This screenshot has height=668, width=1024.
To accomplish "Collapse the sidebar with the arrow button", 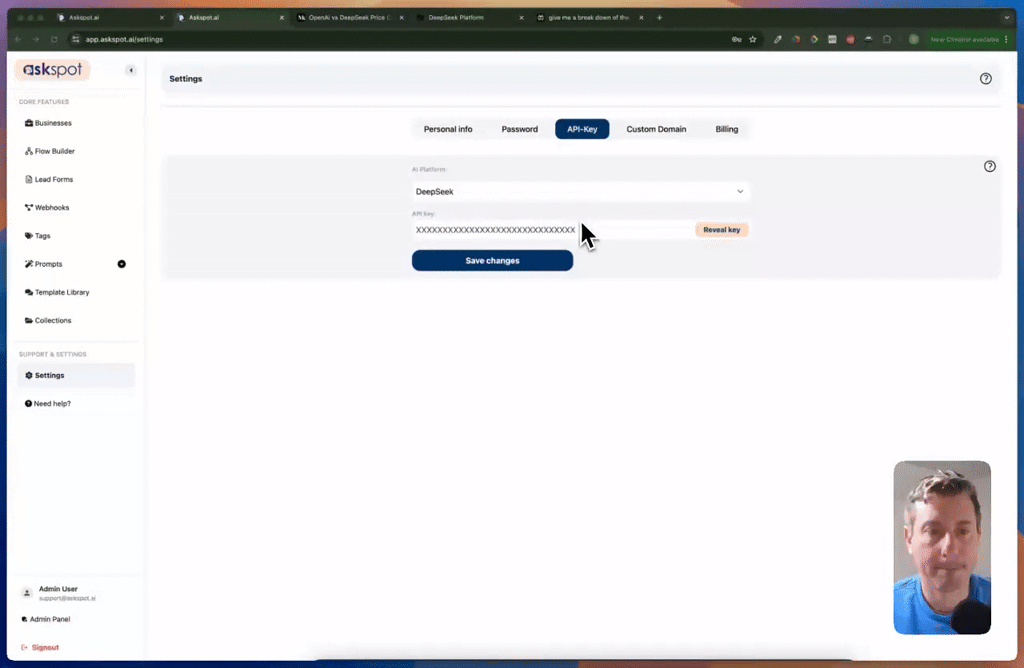I will pos(131,70).
